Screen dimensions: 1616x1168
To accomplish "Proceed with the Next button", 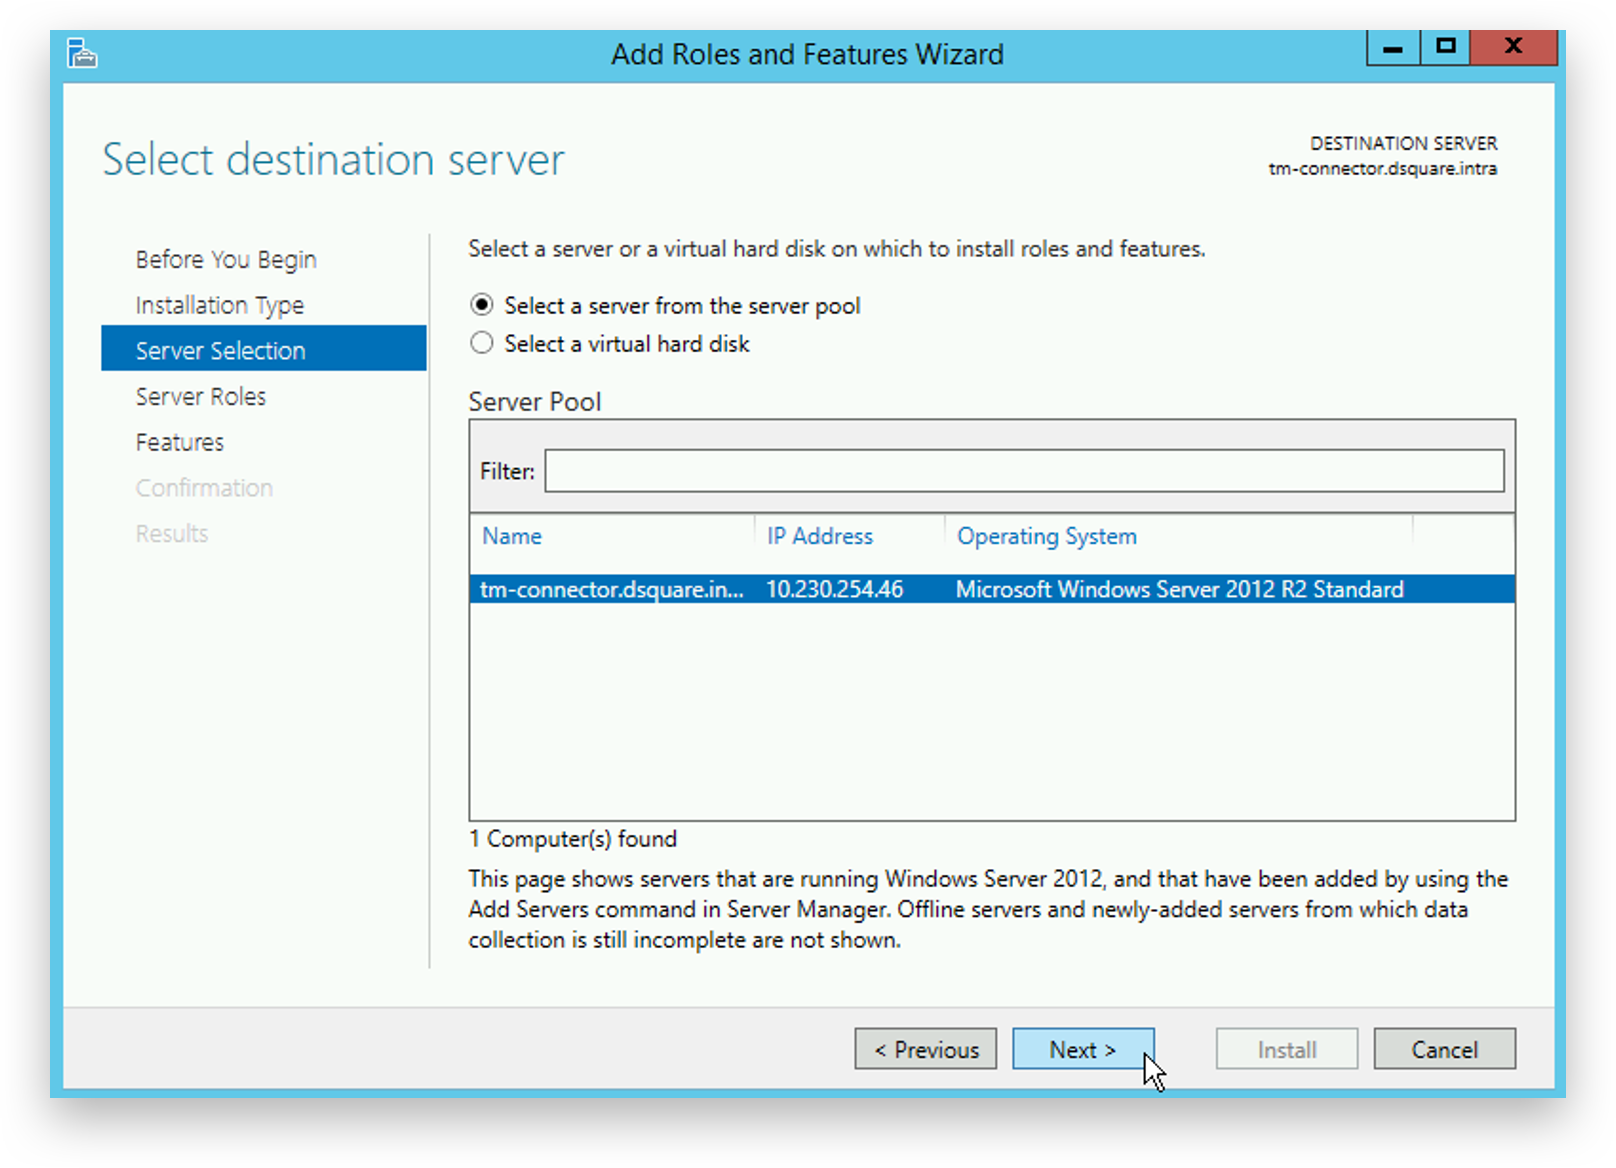I will 1082,1049.
